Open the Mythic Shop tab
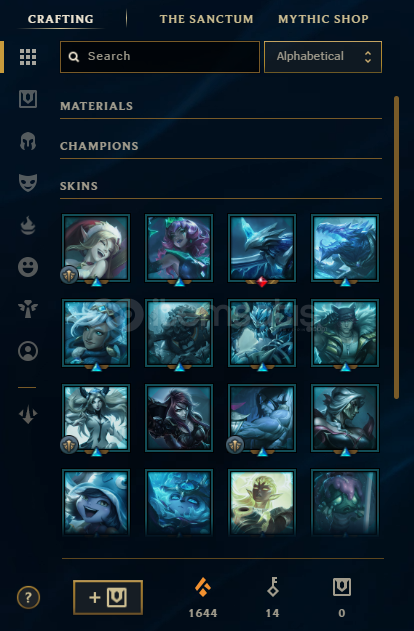414x631 pixels. [323, 19]
